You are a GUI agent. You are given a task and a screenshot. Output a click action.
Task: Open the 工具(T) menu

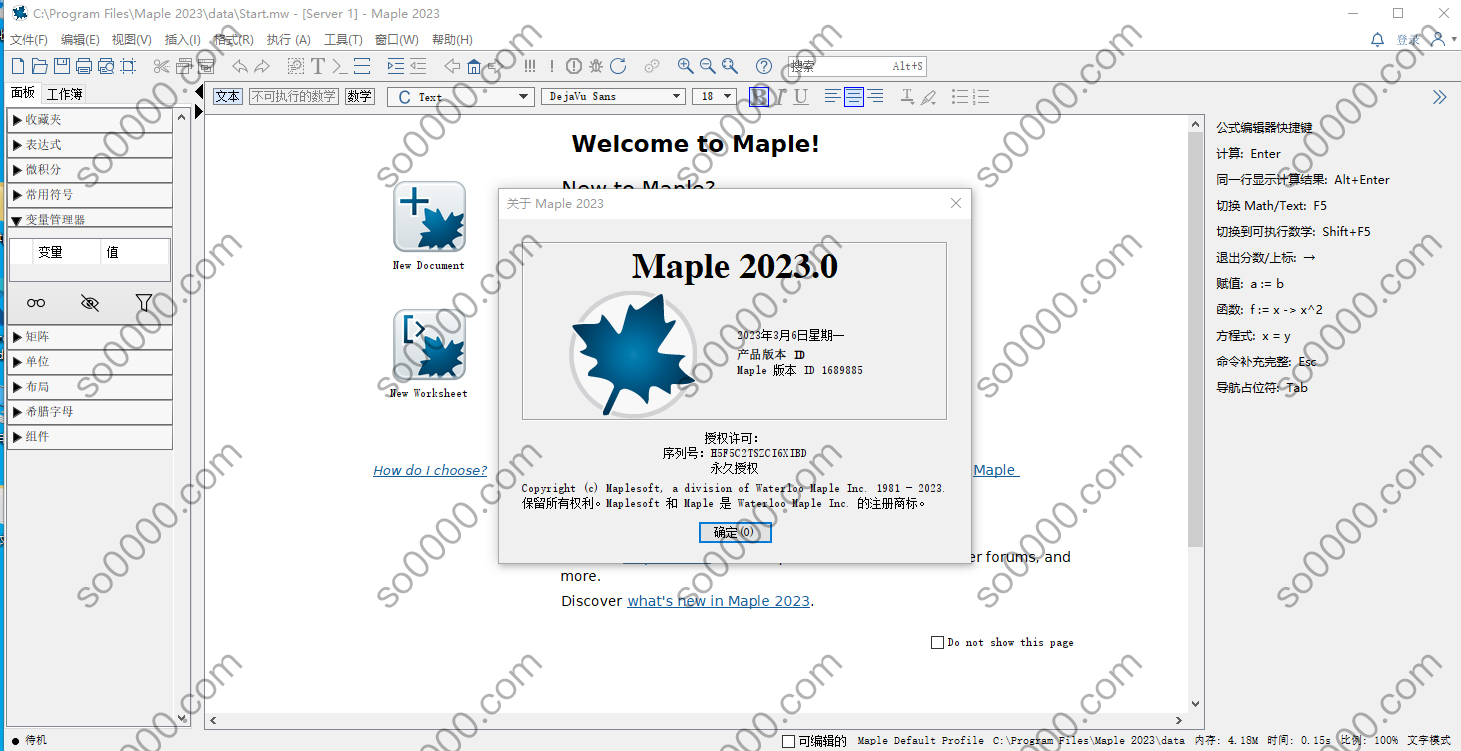(x=343, y=40)
